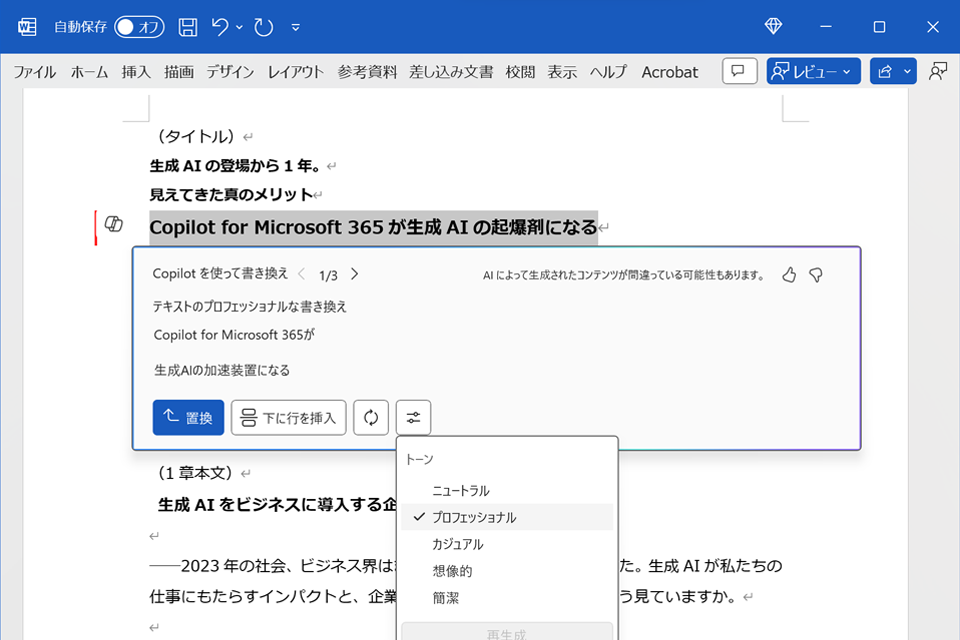Open the 参考資料 ribbon tab
The image size is (960, 640).
click(x=367, y=72)
